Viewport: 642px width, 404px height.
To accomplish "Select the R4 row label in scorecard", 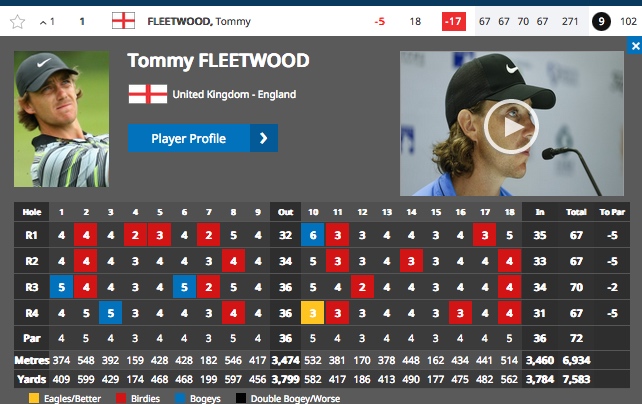I will 30,313.
